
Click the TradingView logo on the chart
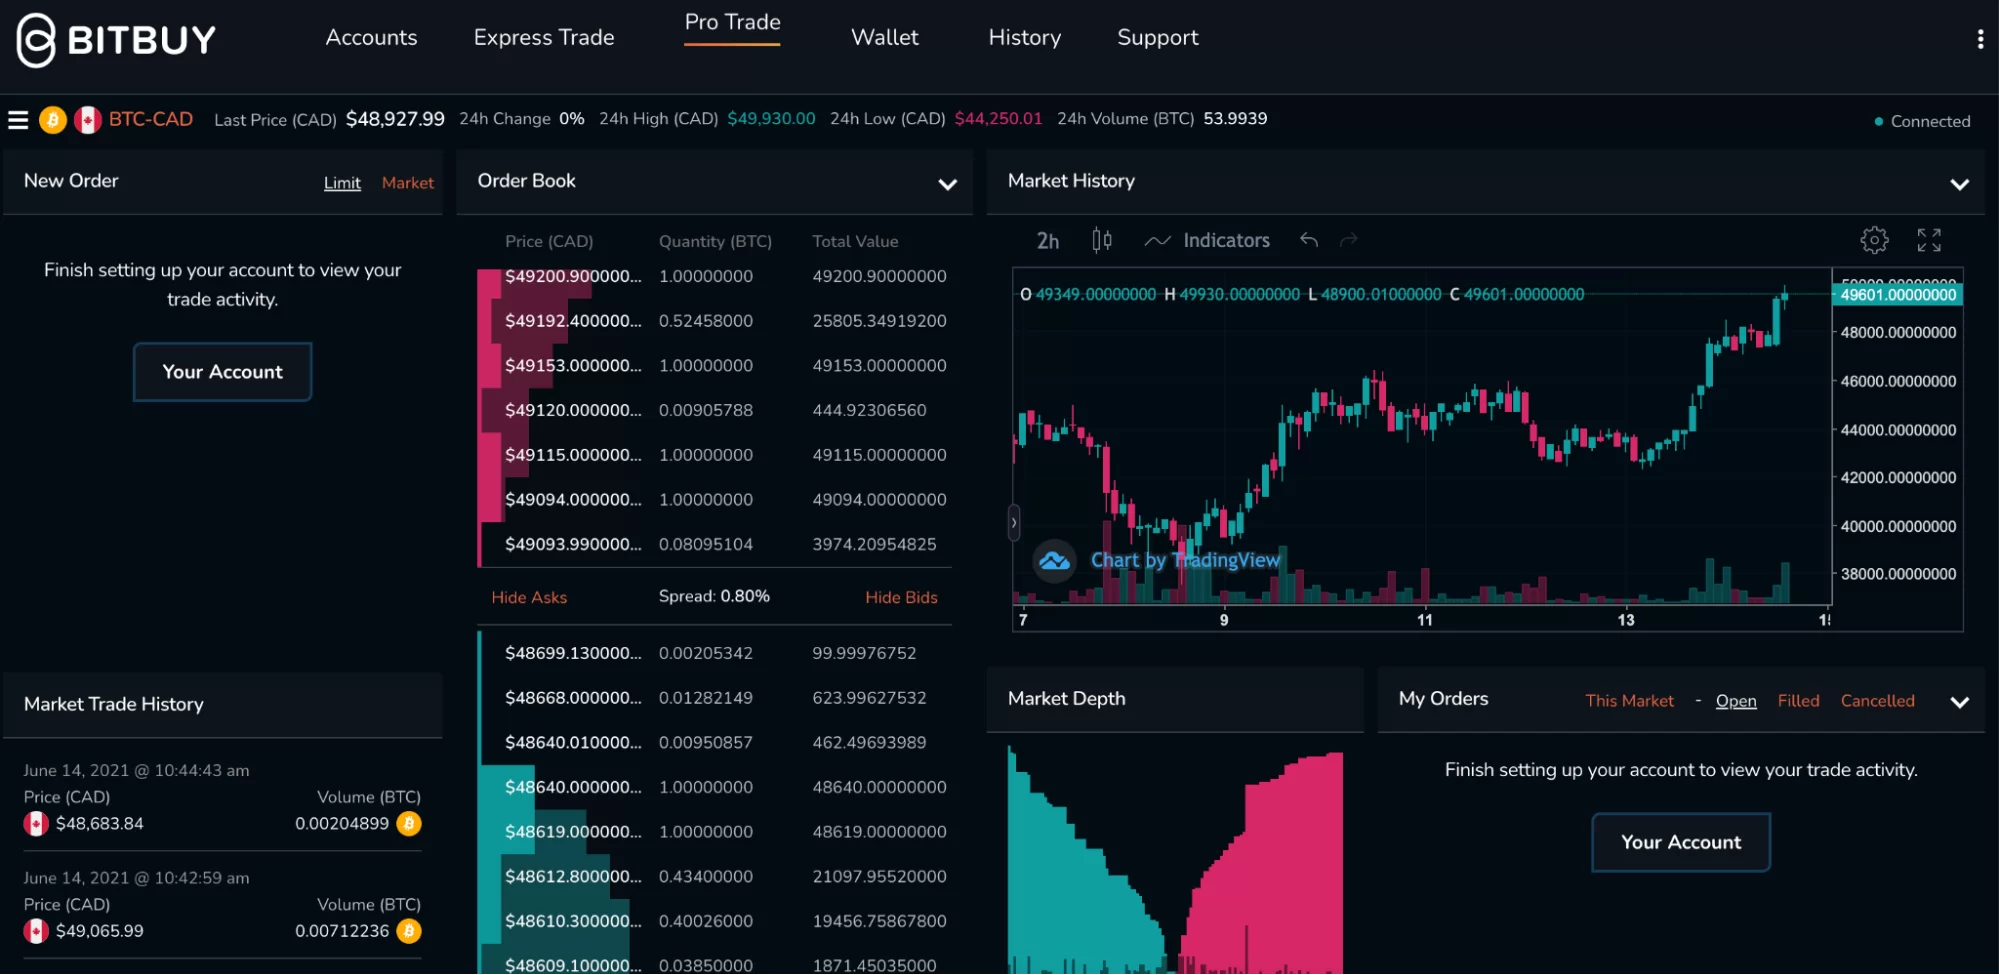(1054, 561)
